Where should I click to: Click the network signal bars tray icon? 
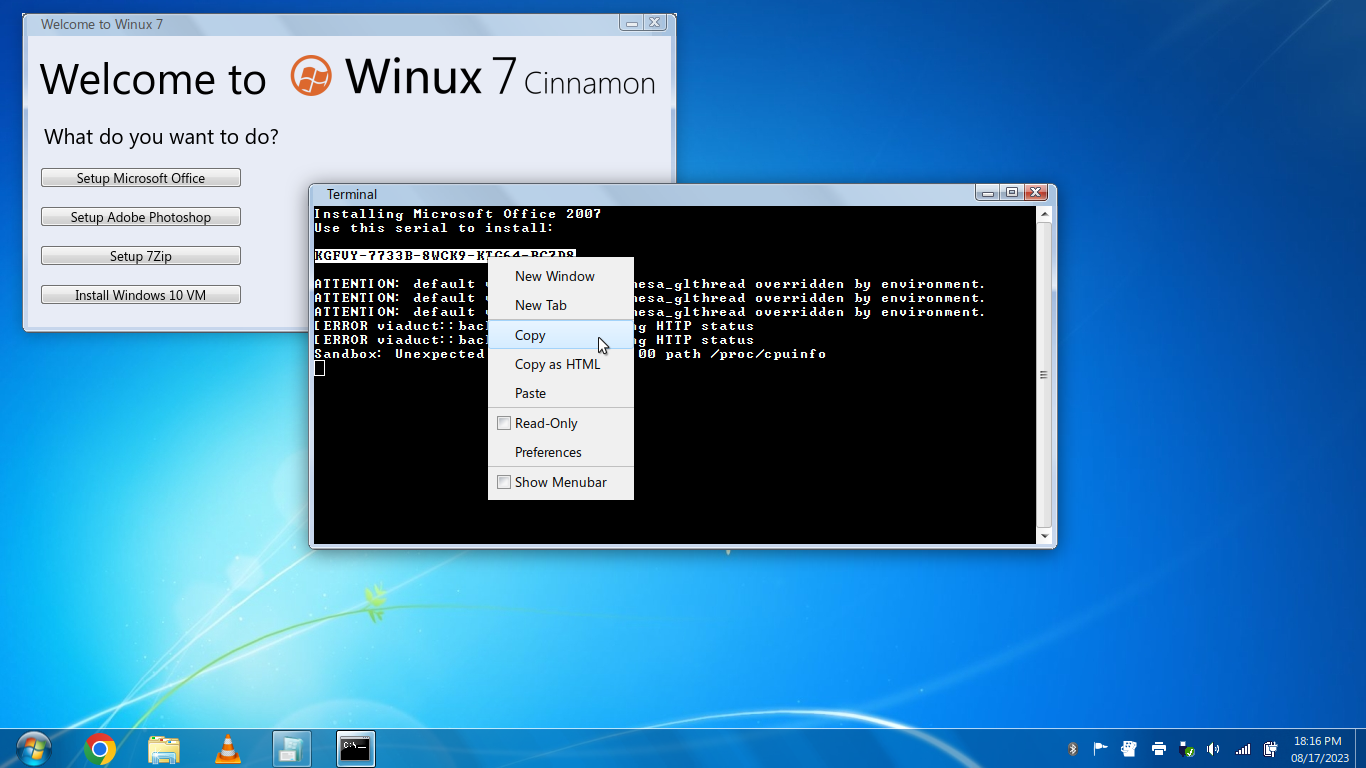click(x=1243, y=748)
